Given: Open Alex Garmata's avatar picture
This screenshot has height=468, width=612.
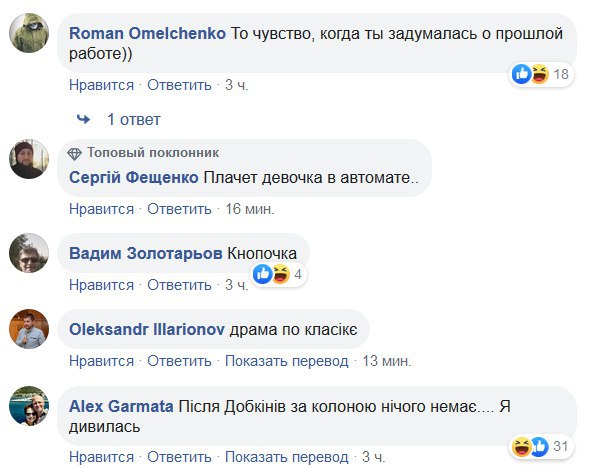Looking at the screenshot, I should (x=29, y=404).
